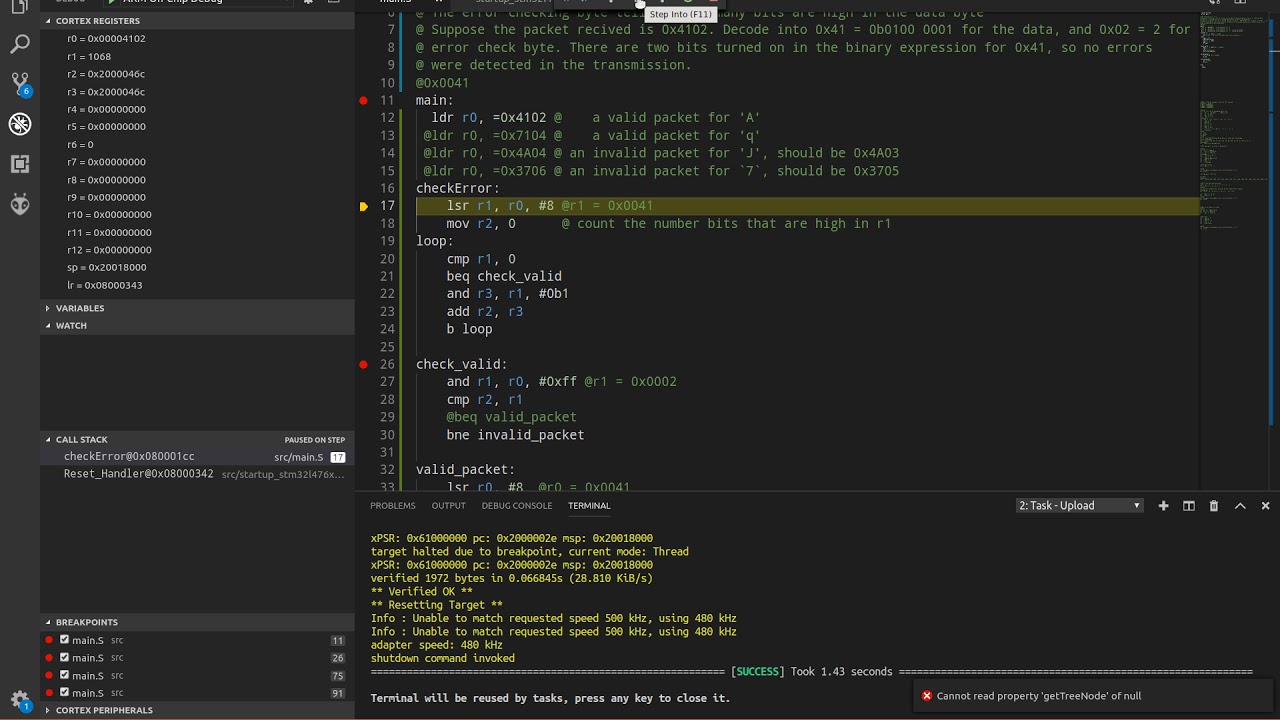Select register row r2 = 0x2000046c
Viewport: 1280px width, 720px height.
(x=197, y=74)
